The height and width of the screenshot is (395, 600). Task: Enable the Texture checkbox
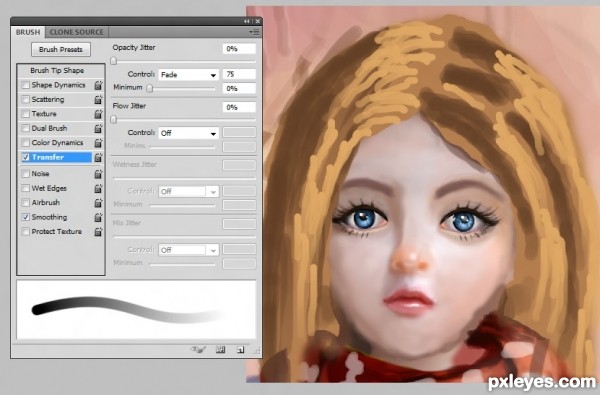tap(26, 114)
